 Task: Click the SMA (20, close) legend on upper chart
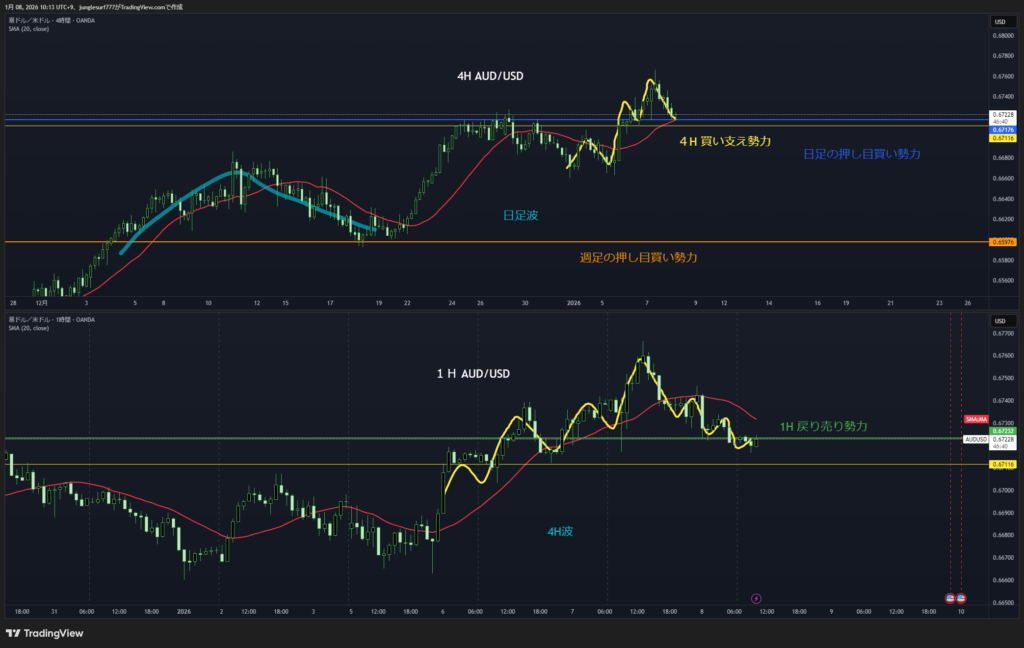tap(28, 29)
